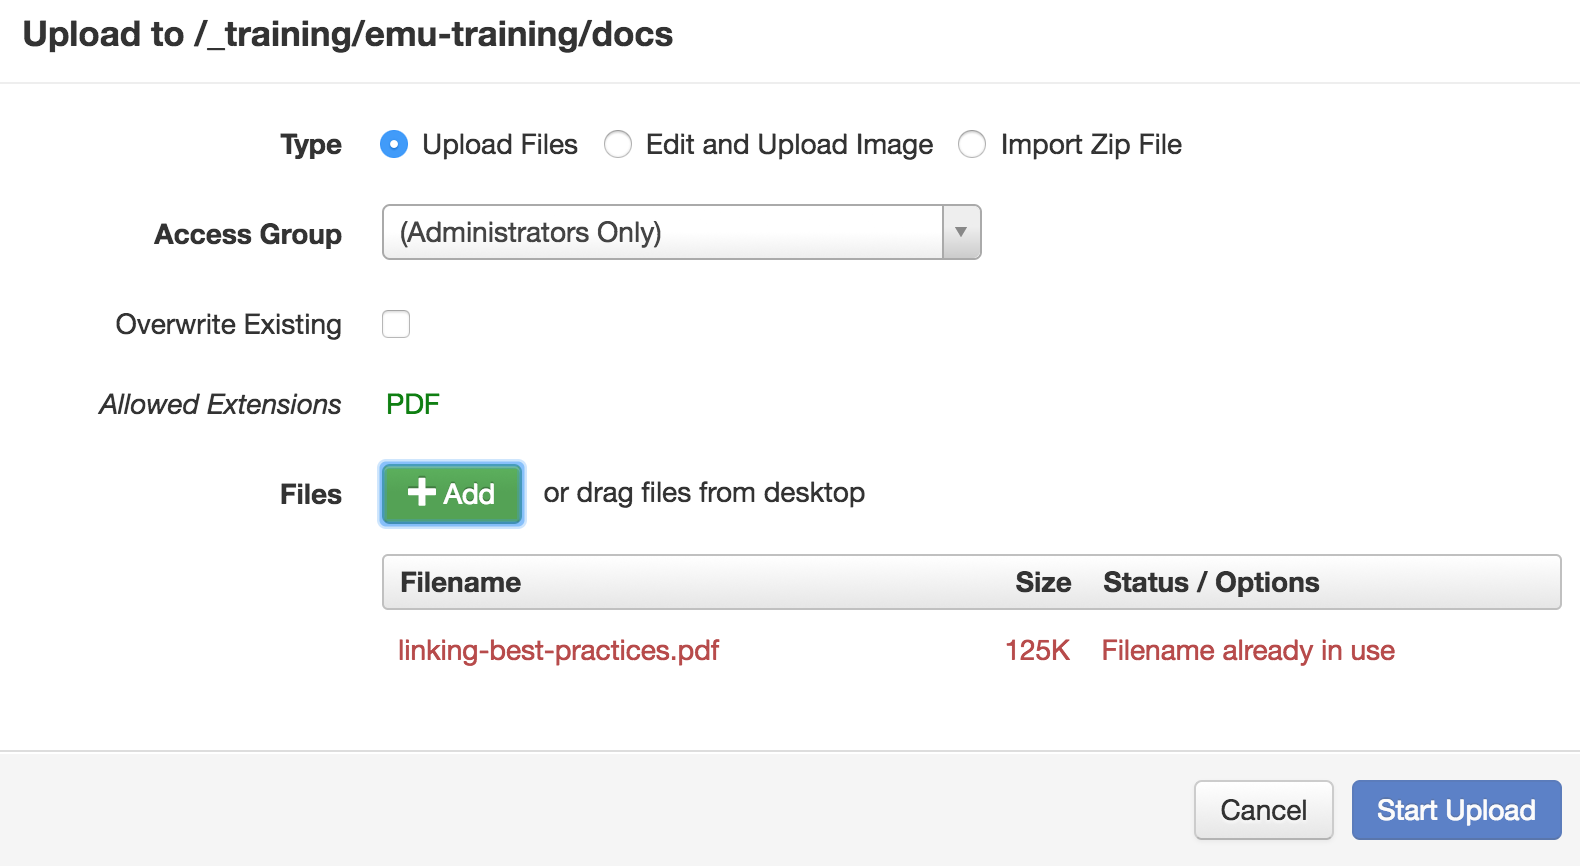Image resolution: width=1580 pixels, height=866 pixels.
Task: Enable the Overwrite Existing checkbox
Action: point(396,324)
